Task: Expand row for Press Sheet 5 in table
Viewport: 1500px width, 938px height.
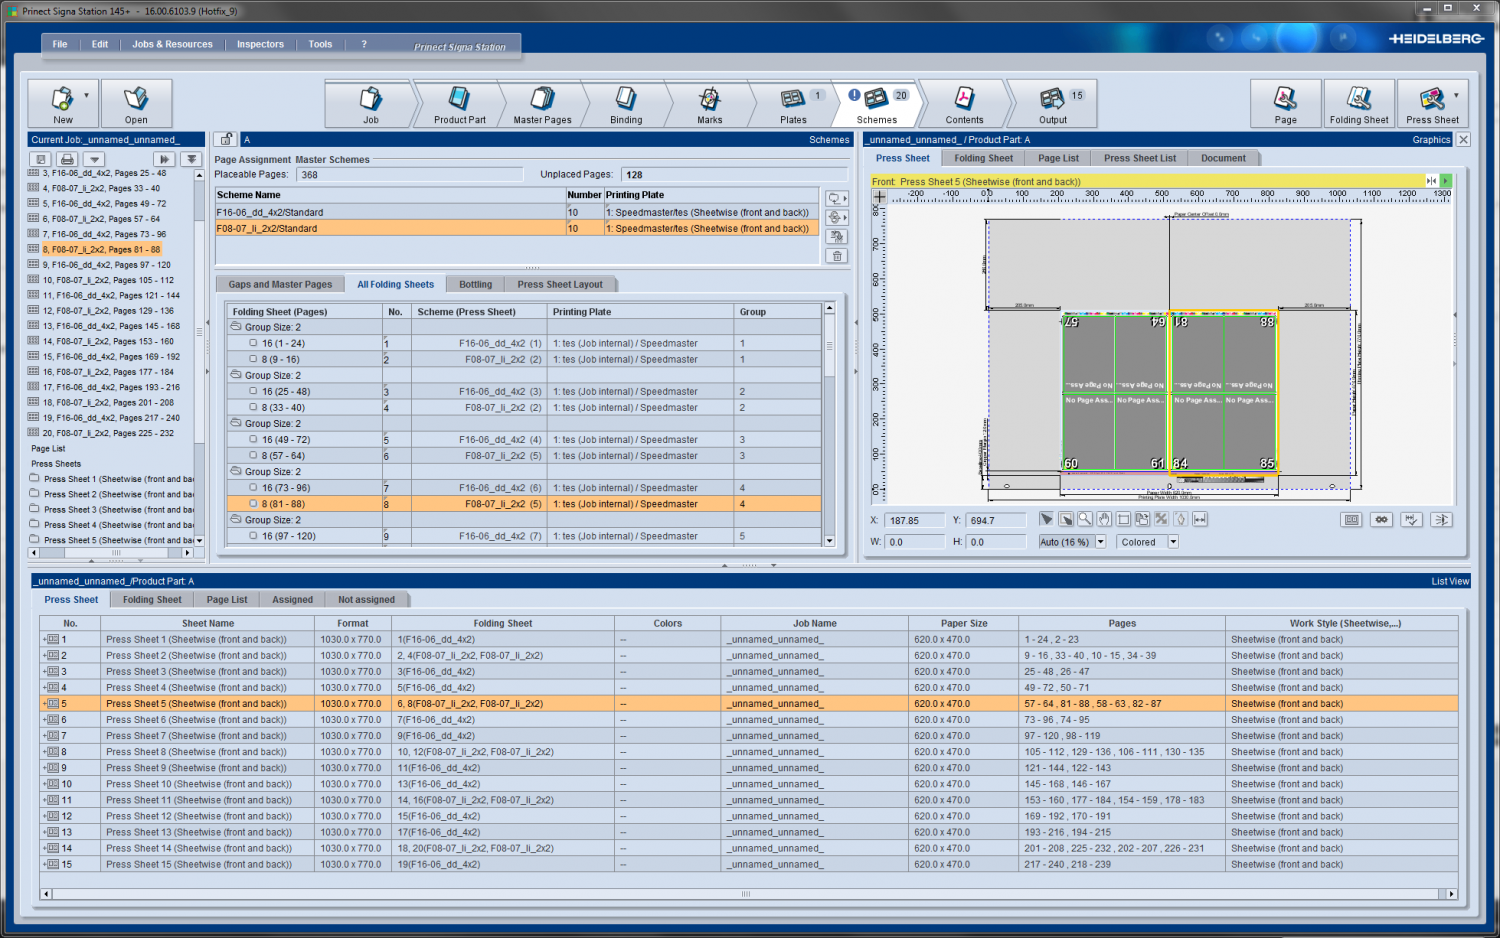Action: (x=45, y=704)
